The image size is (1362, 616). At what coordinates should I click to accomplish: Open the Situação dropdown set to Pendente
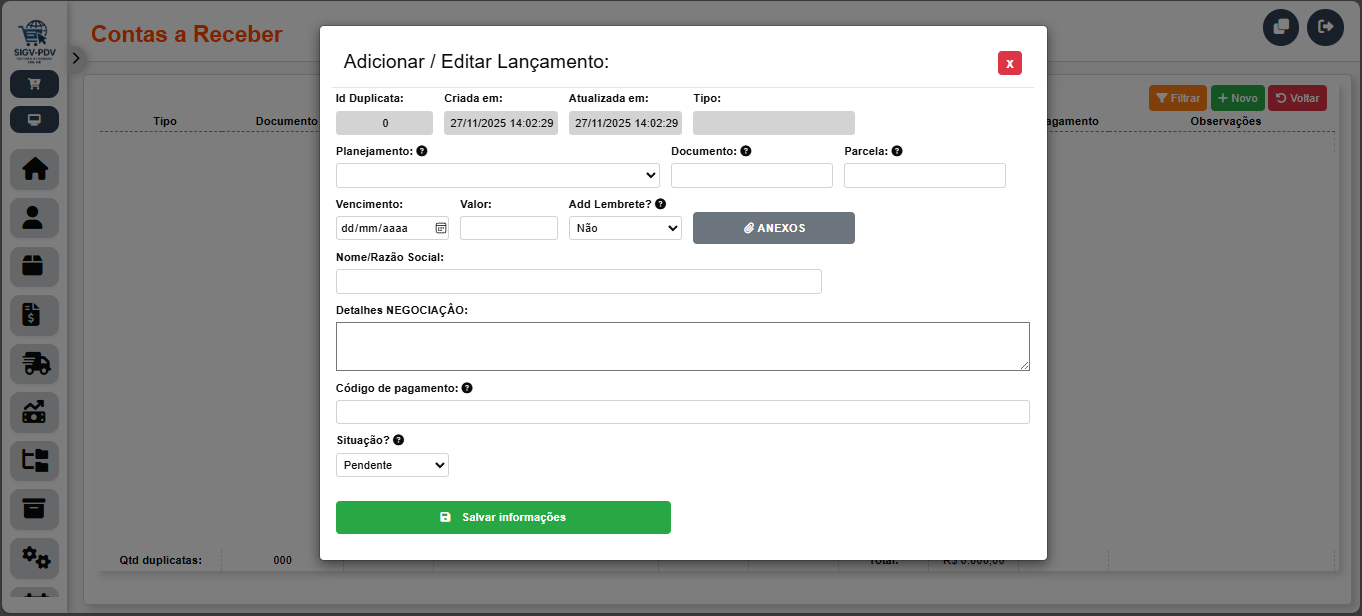[x=392, y=465]
